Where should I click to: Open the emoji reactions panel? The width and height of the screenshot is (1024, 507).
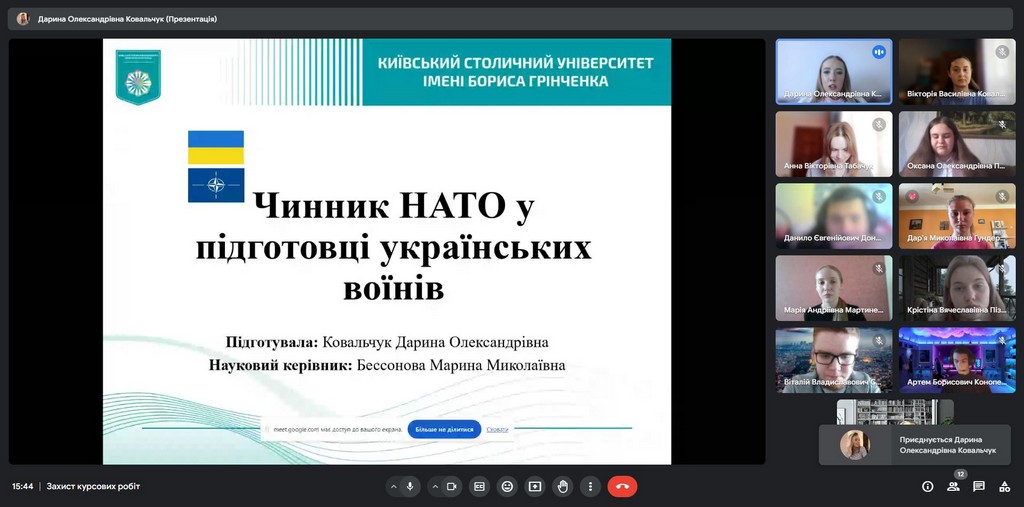(507, 486)
